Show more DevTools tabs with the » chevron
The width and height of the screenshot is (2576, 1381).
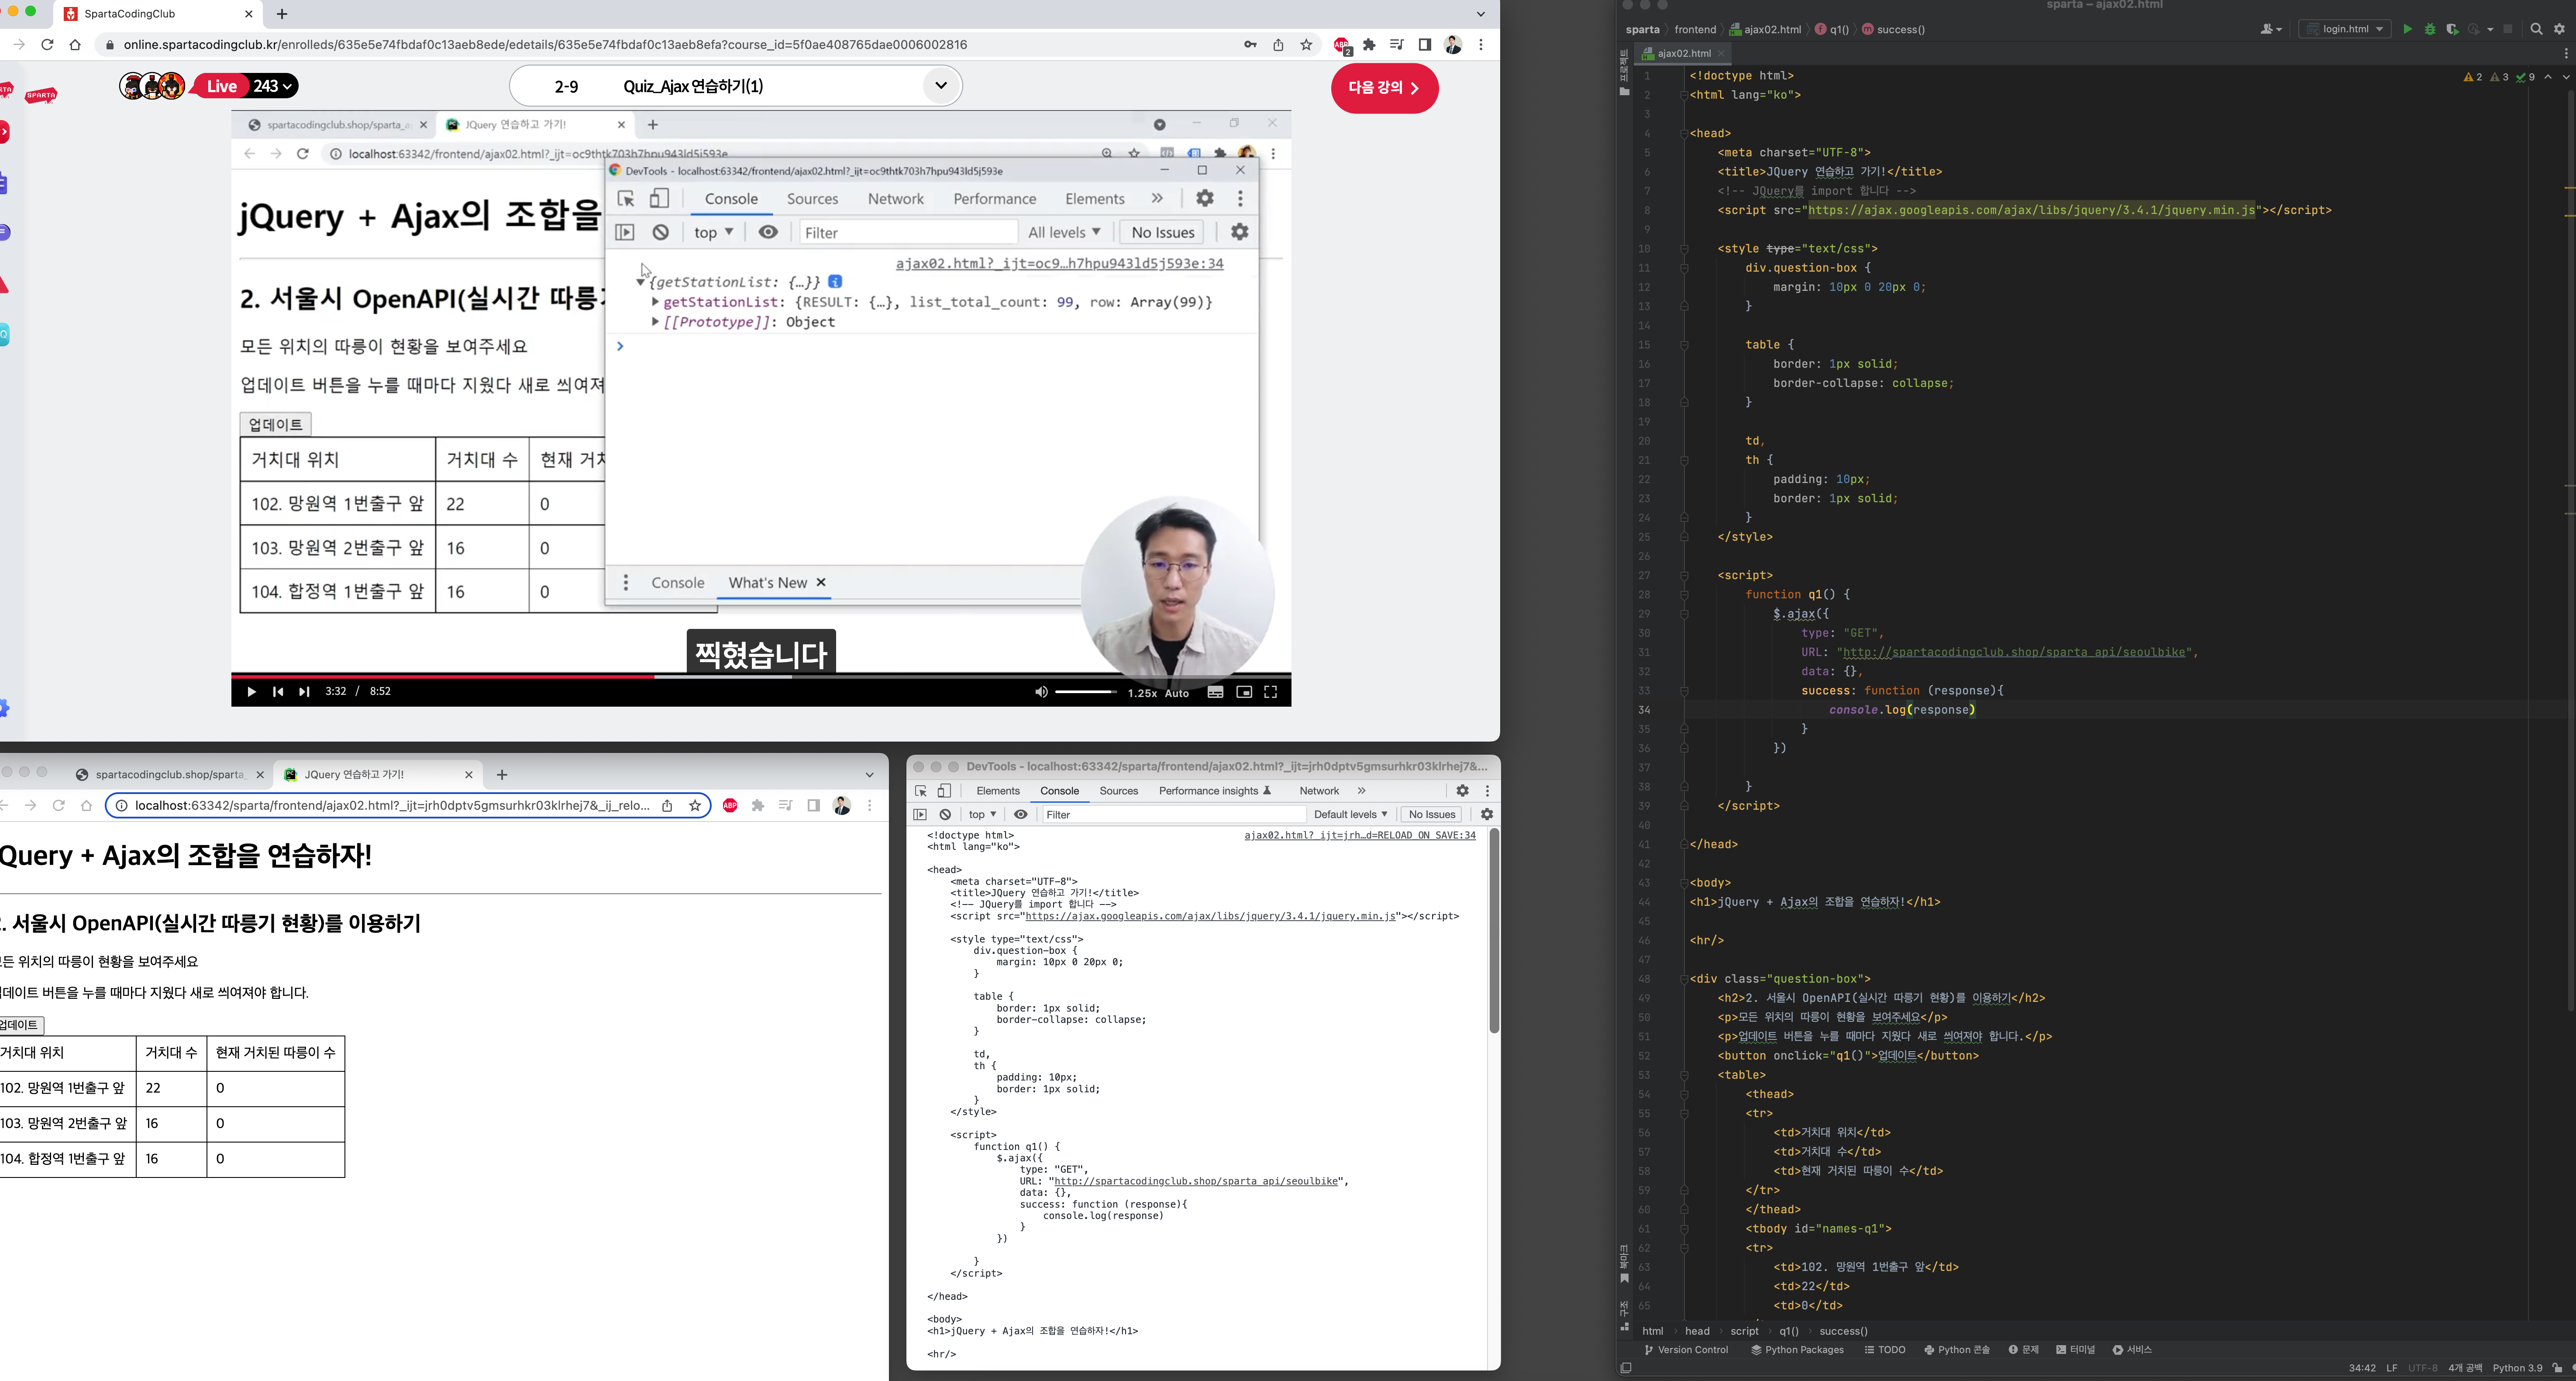(1361, 791)
